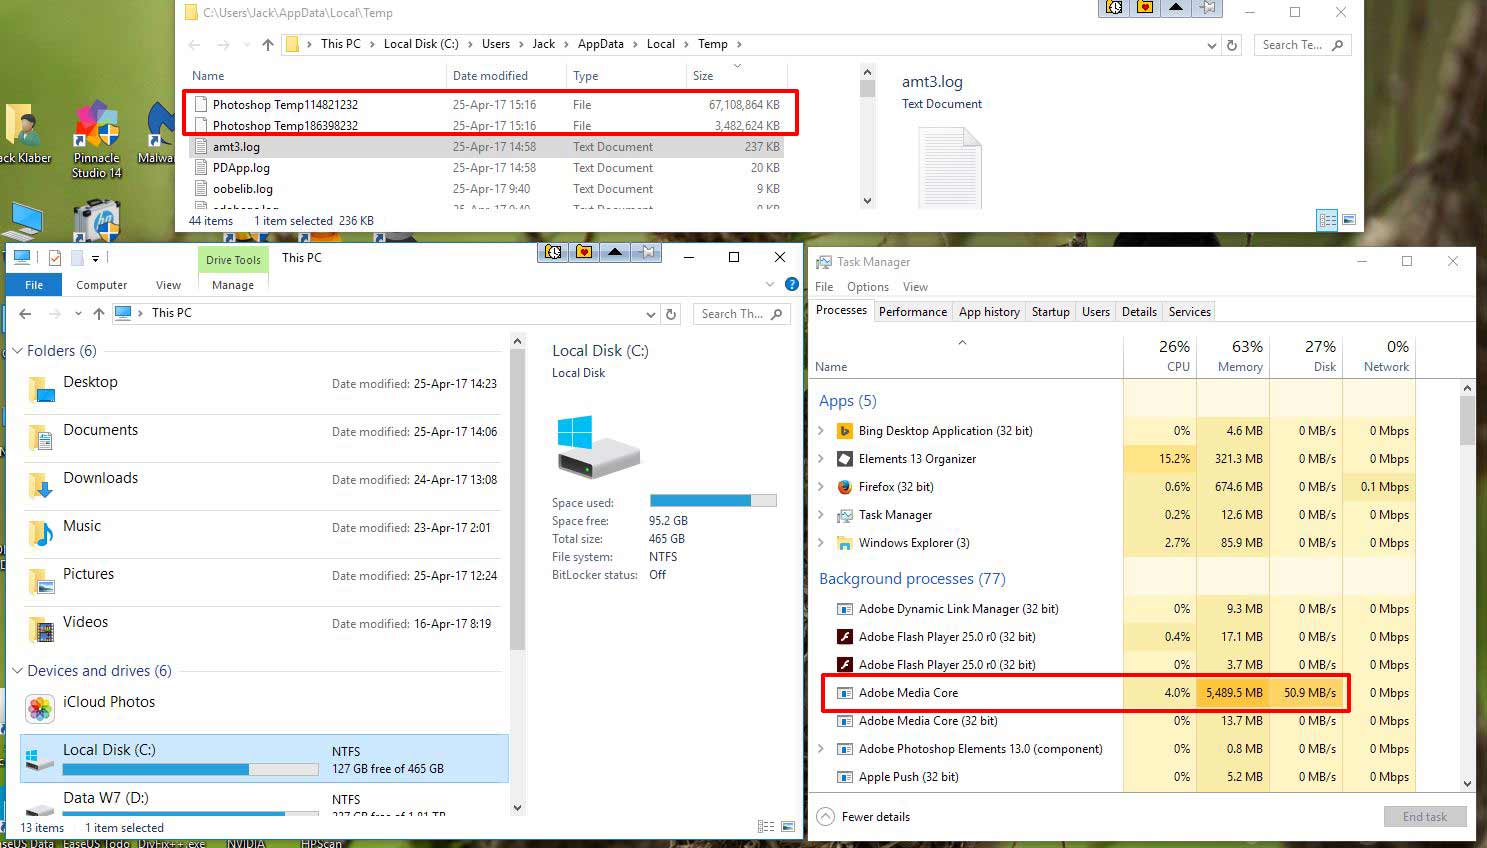Screen dimensions: 1487x848
Task: Click the pin icon in This PC title bar
Action: tap(647, 252)
